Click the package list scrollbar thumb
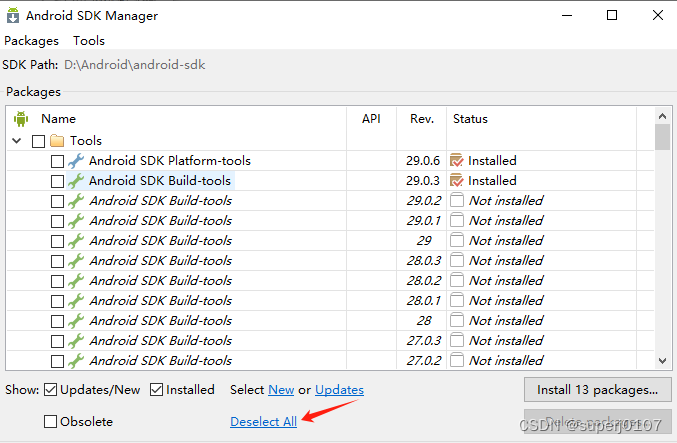 coord(662,137)
